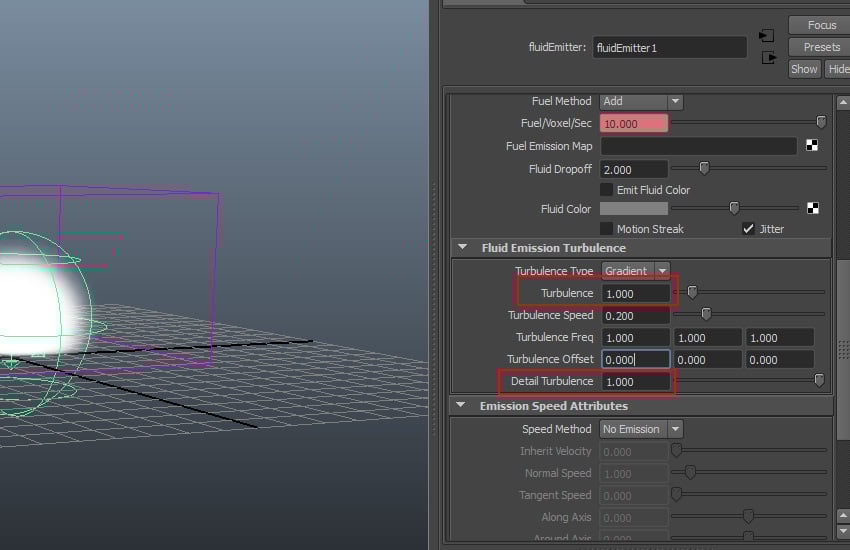
Task: Collapse the Emission Speed Attributes section
Action: pos(463,406)
